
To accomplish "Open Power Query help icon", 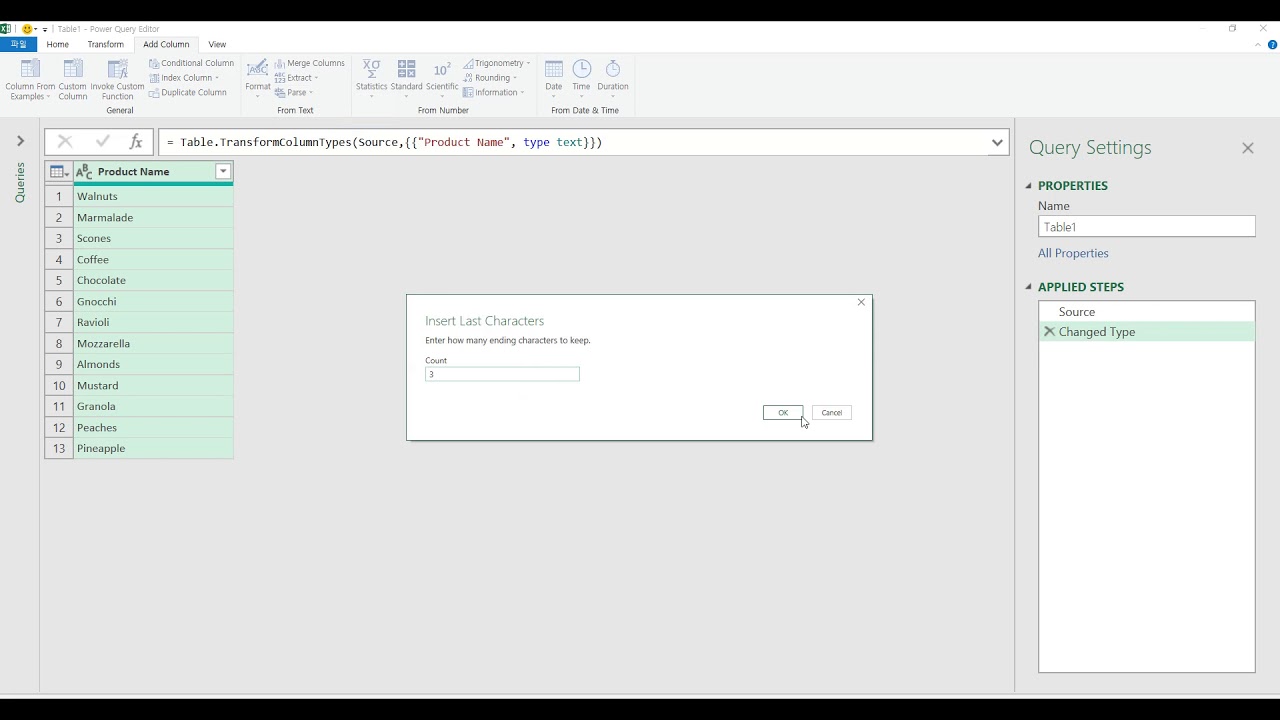I will point(1273,45).
